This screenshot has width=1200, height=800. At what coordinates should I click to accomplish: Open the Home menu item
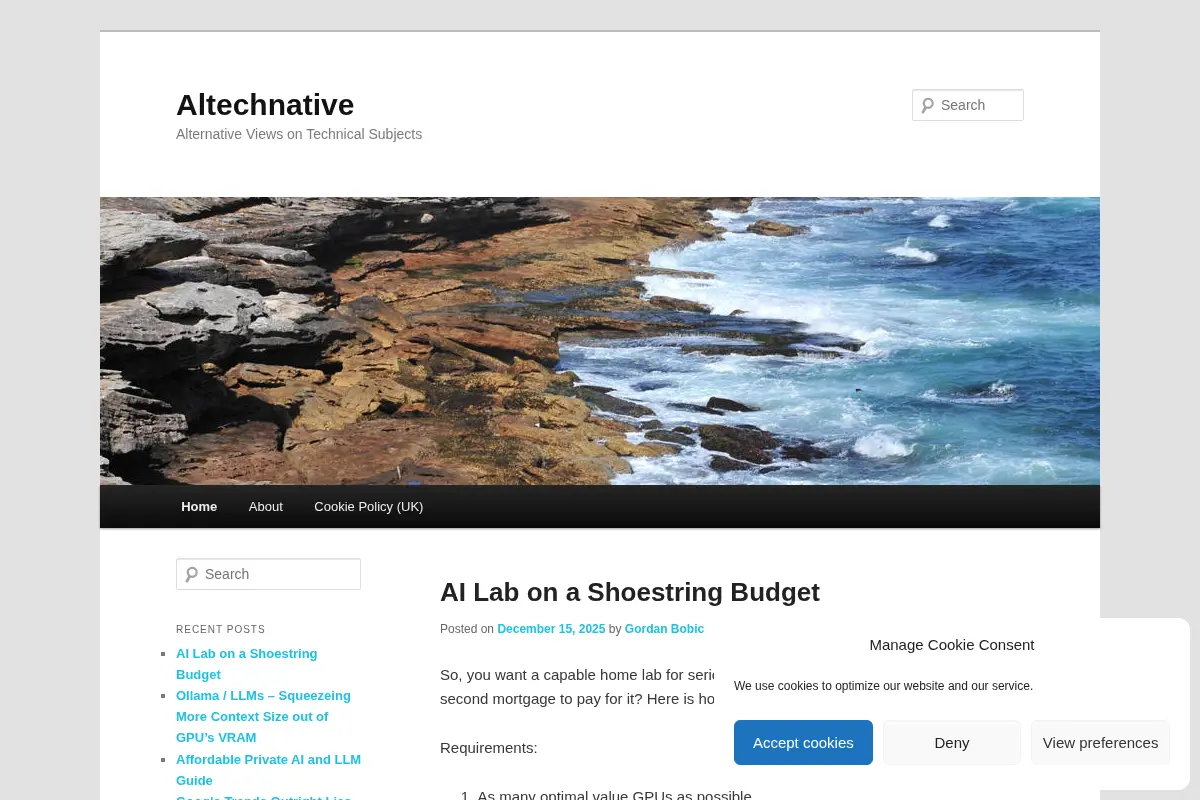199,507
